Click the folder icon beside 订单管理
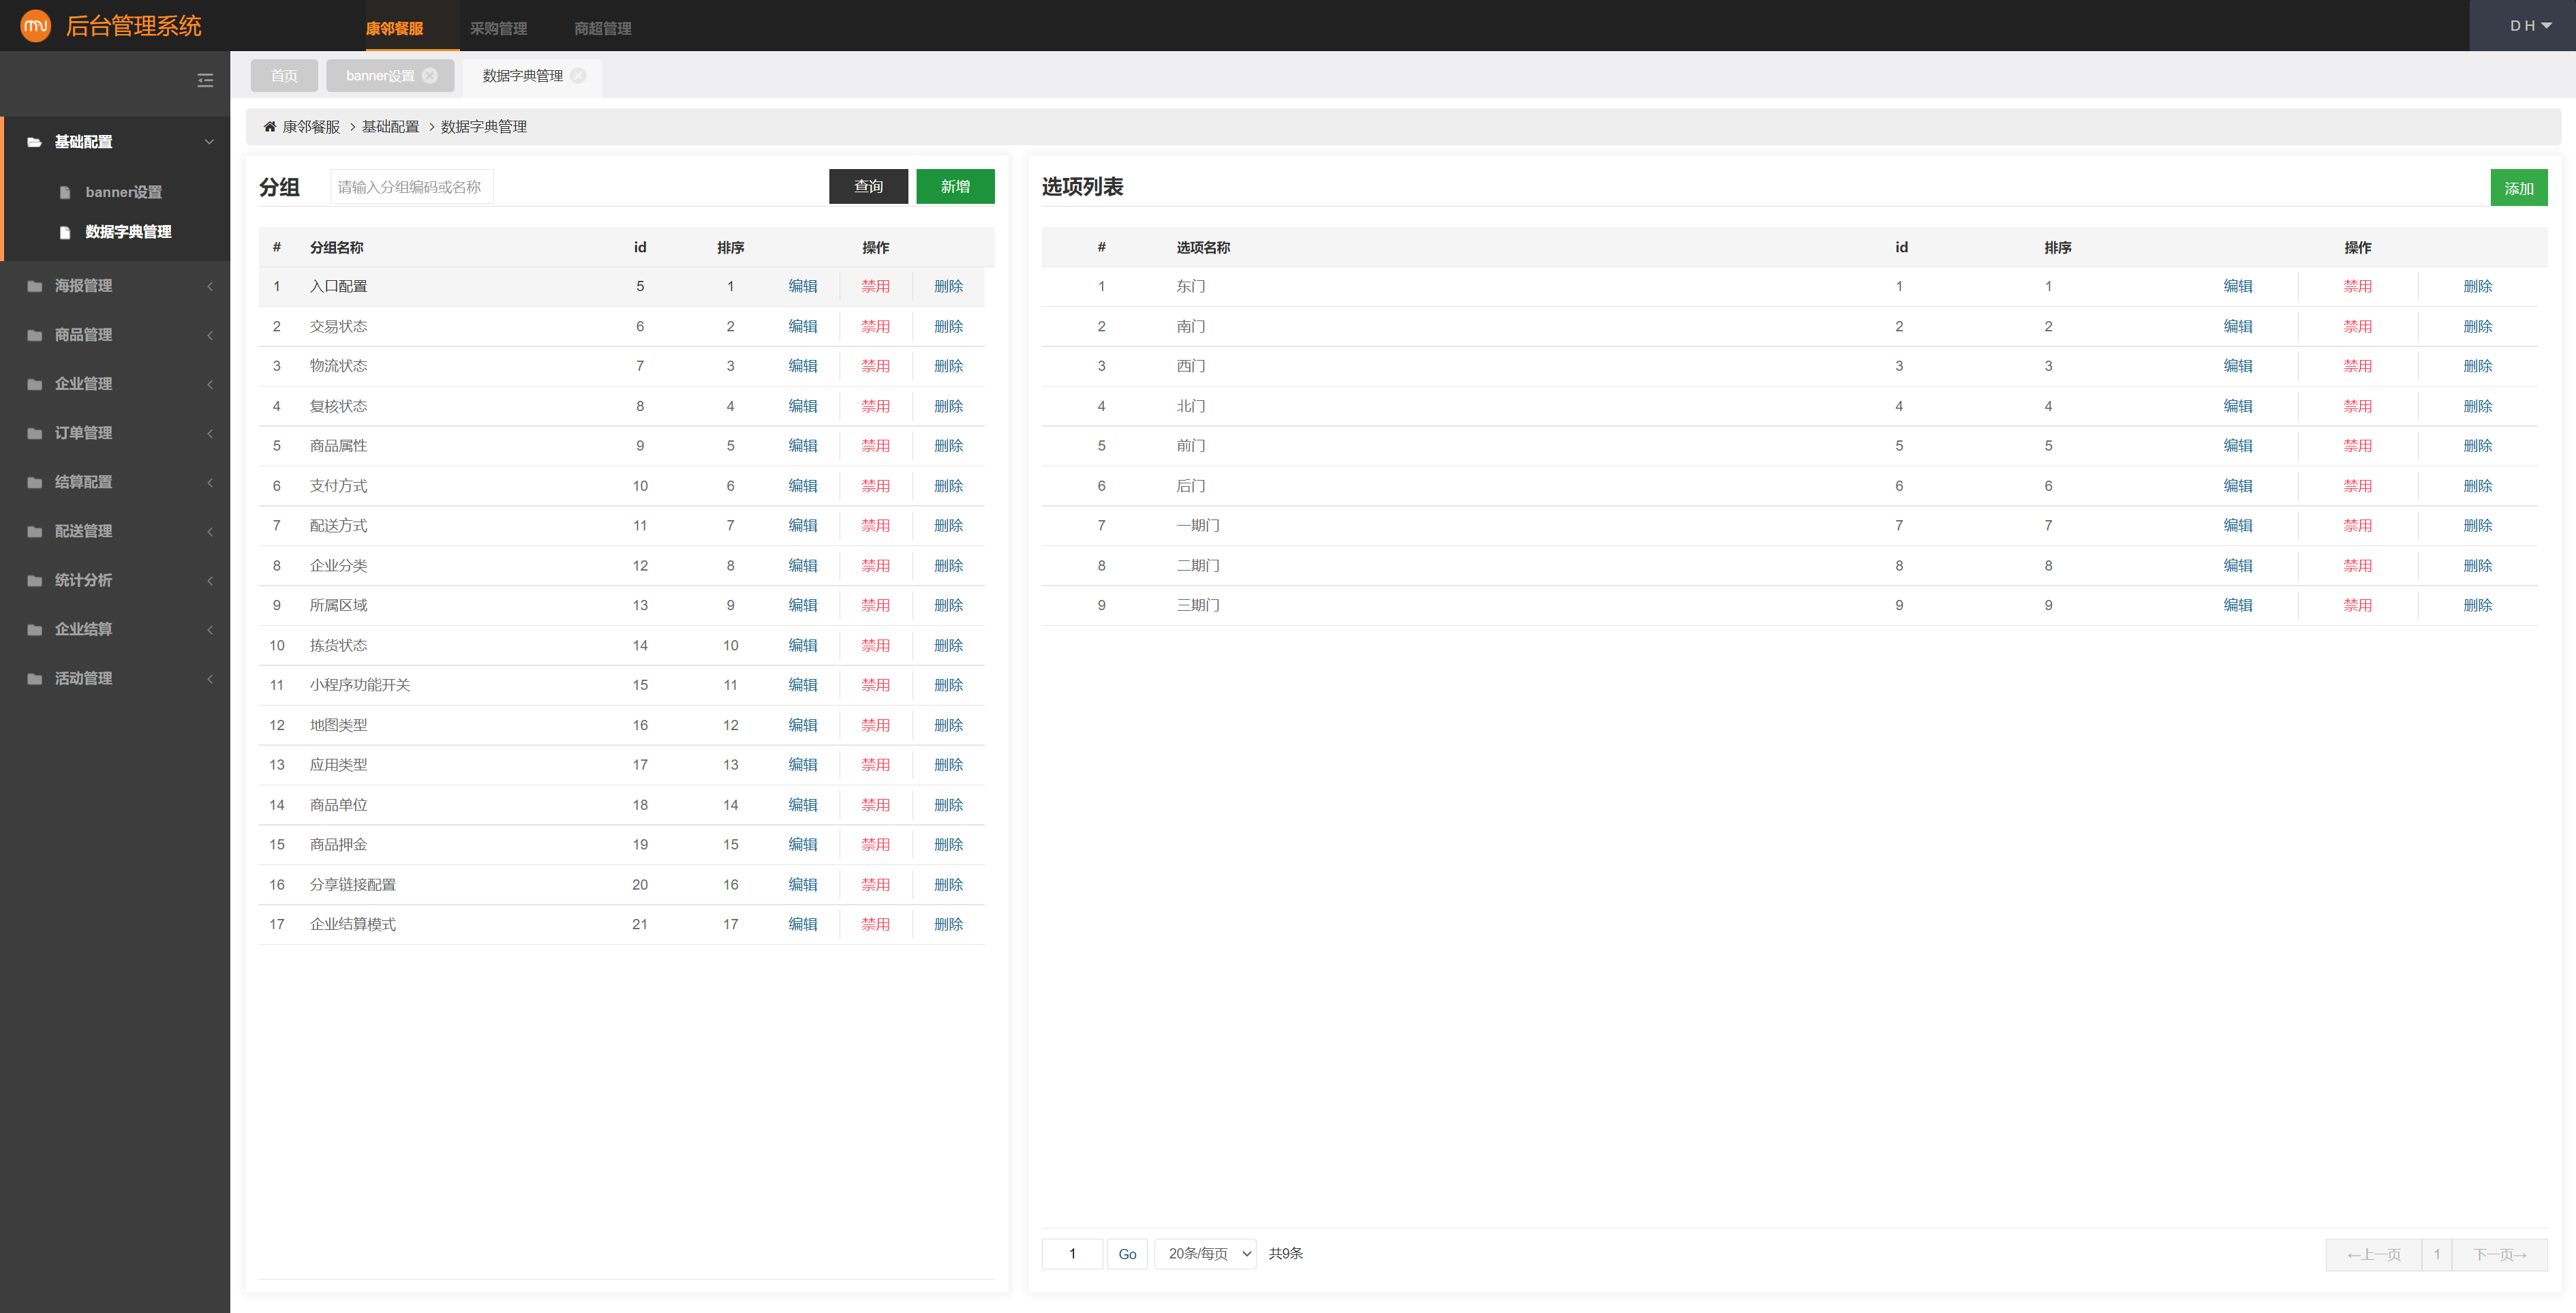This screenshot has height=1313, width=2576. (34, 433)
